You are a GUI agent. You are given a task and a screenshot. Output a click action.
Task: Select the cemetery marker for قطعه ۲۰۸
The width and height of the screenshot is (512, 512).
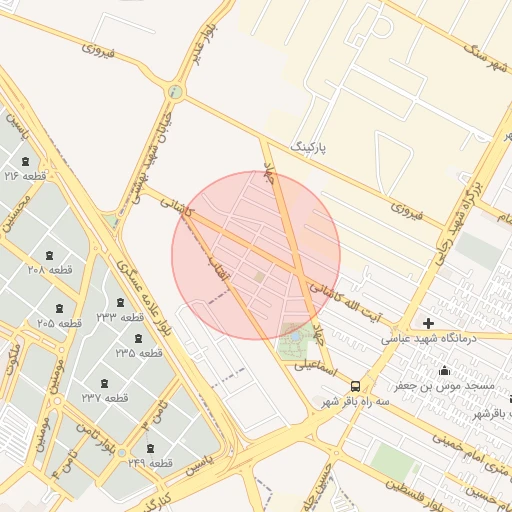50,256
